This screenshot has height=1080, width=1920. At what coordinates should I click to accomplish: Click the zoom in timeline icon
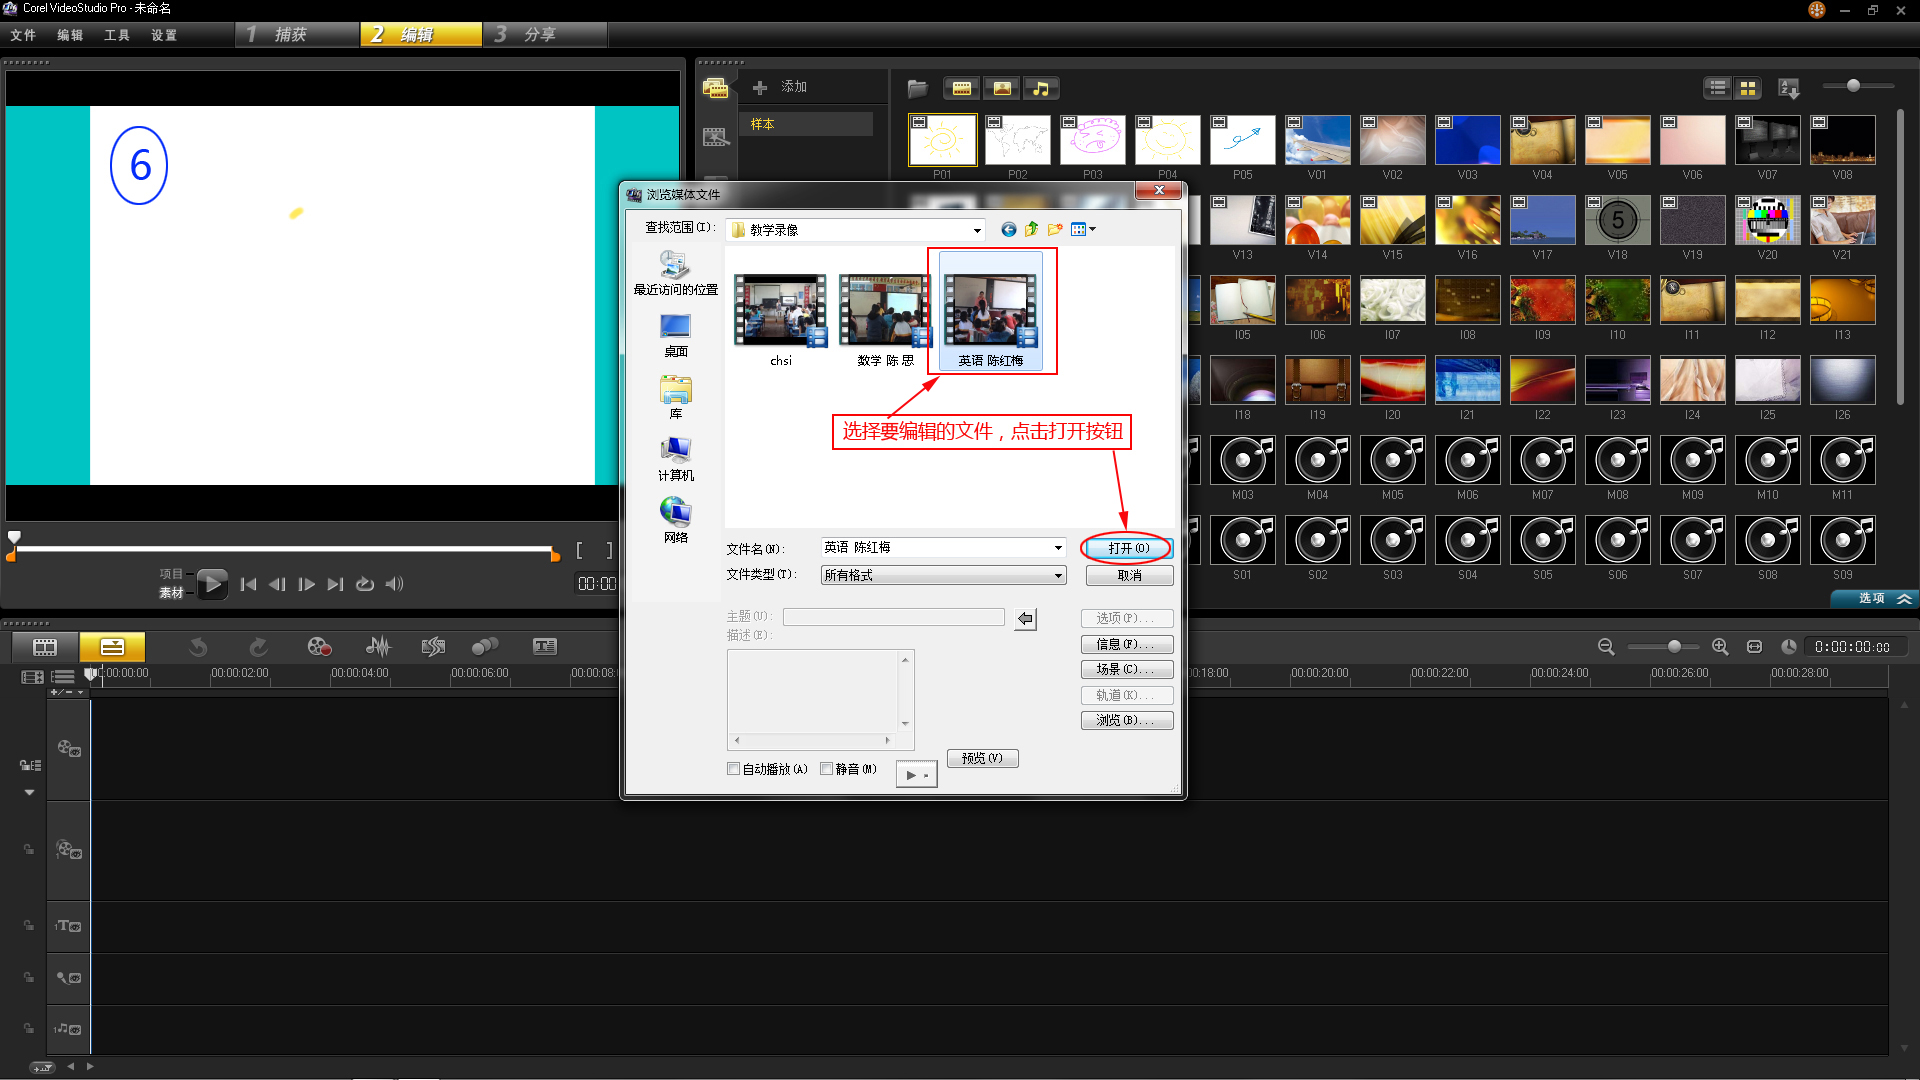click(1720, 647)
